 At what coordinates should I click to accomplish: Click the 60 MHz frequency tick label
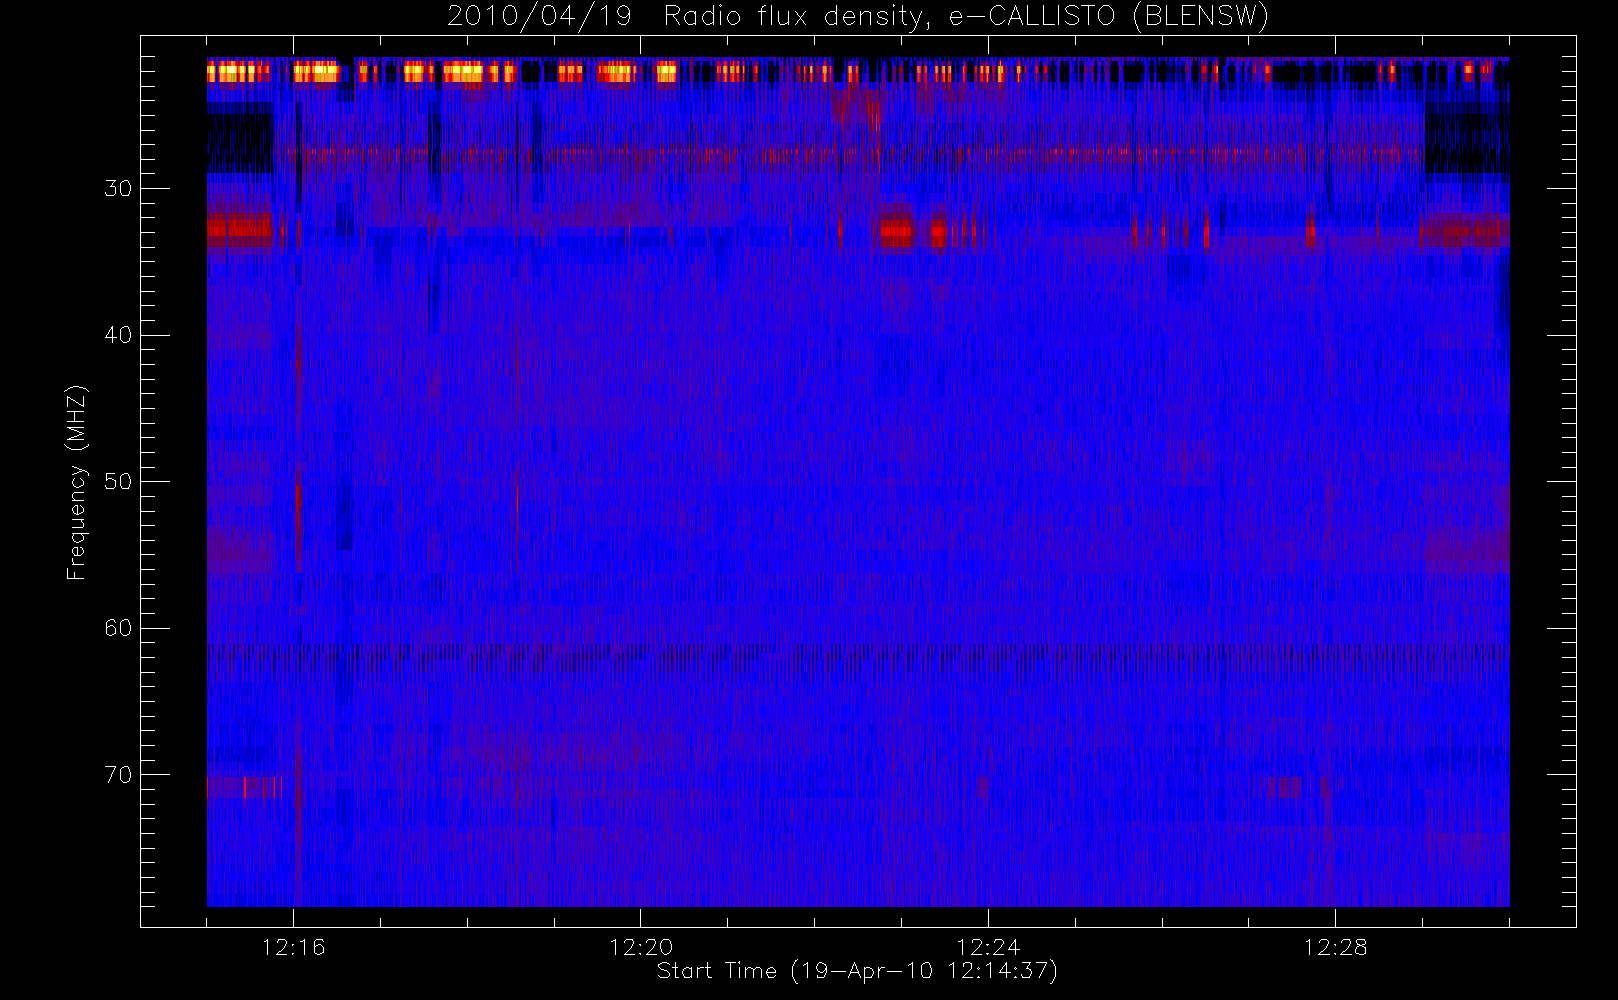(118, 628)
